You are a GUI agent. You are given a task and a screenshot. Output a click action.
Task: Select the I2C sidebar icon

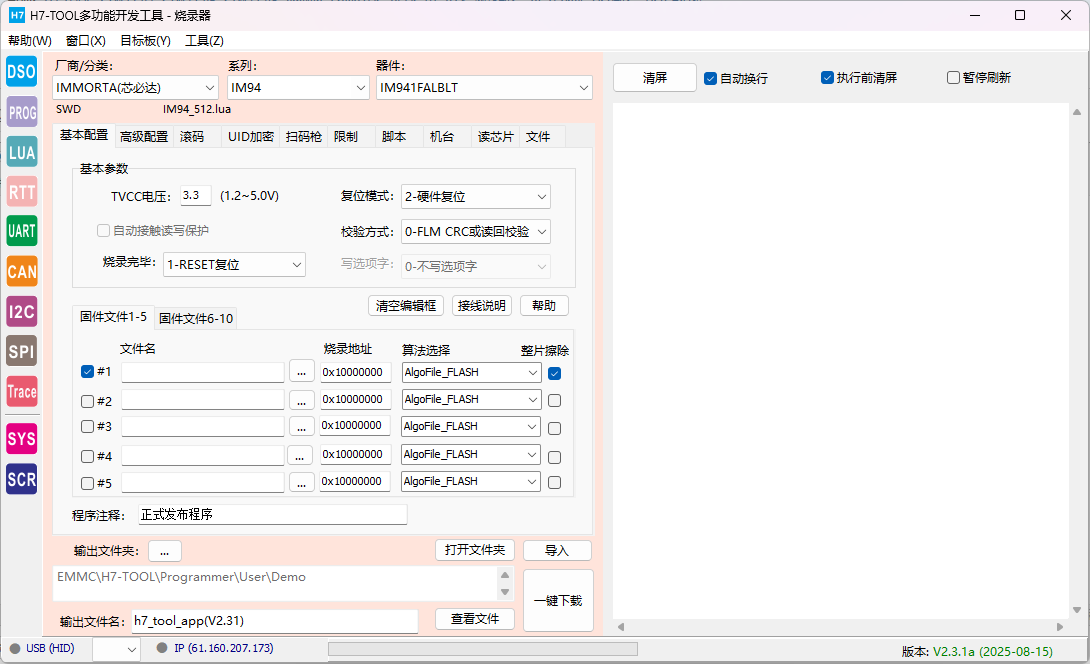[x=22, y=311]
